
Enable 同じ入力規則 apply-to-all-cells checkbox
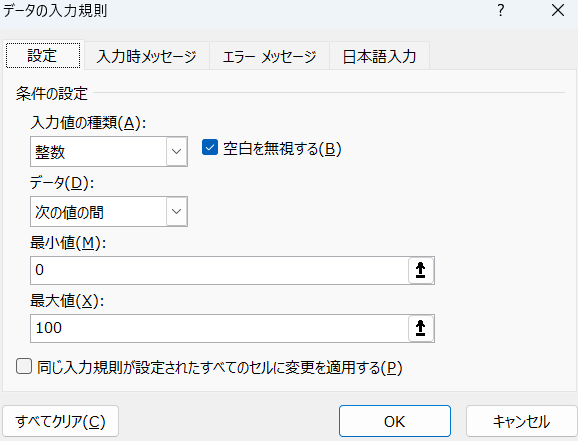(x=24, y=367)
